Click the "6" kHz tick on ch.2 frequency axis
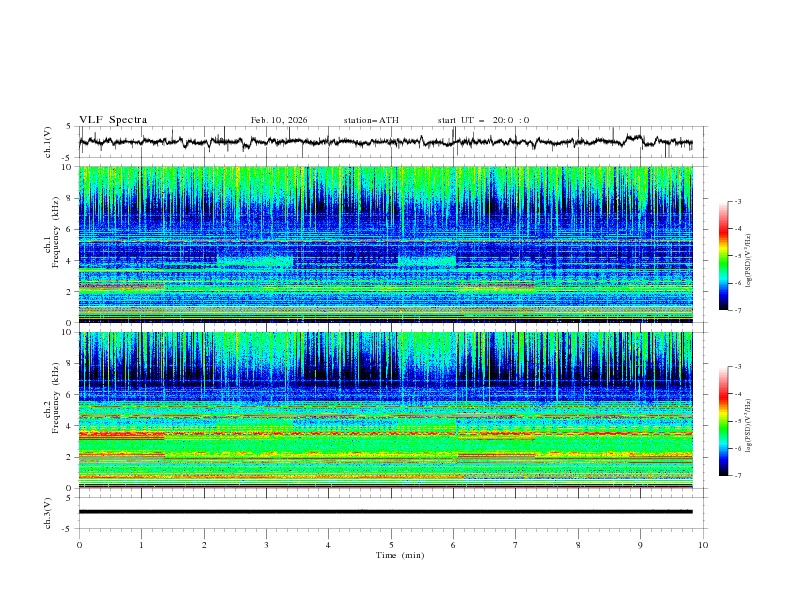Image resolution: width=792 pixels, height=612 pixels. pyautogui.click(x=71, y=395)
